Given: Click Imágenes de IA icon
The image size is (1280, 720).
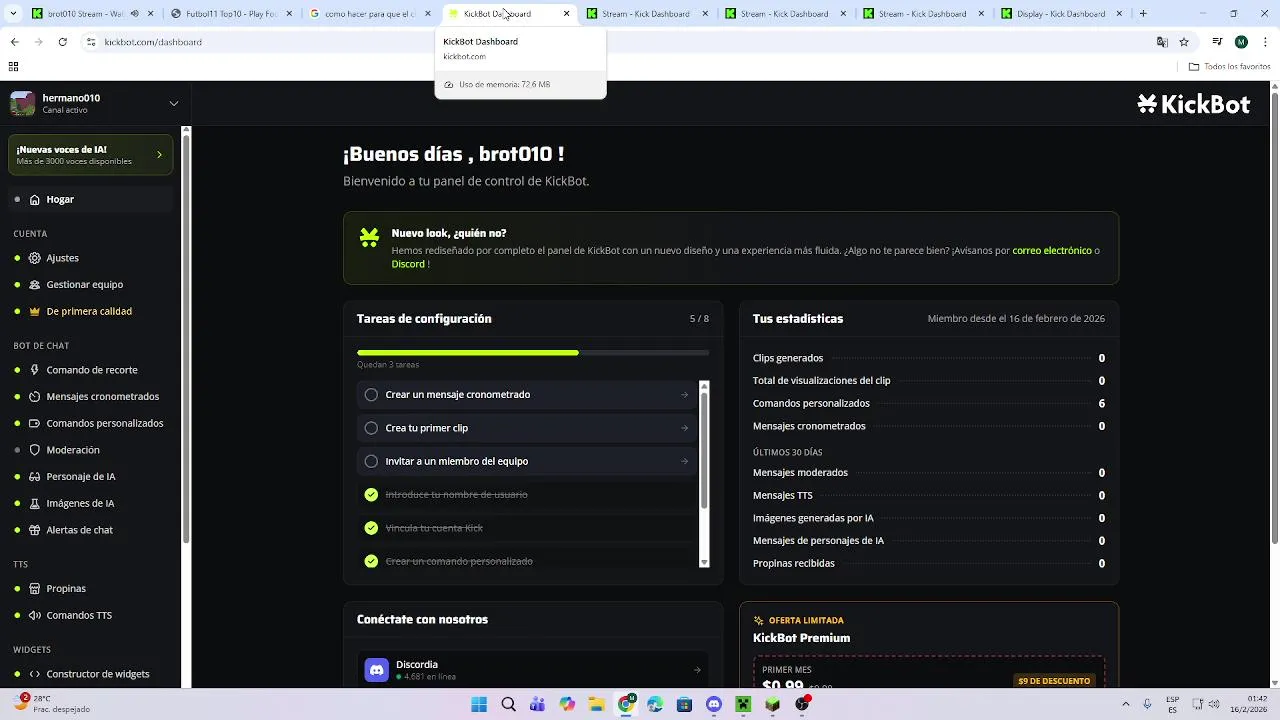Looking at the screenshot, I should click(x=35, y=503).
